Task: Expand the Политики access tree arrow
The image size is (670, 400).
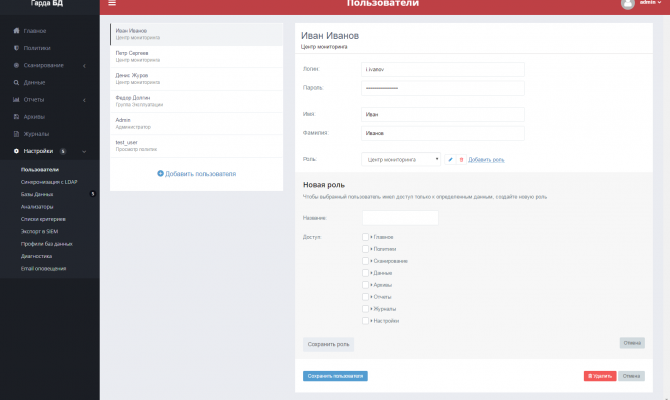Action: tap(372, 249)
